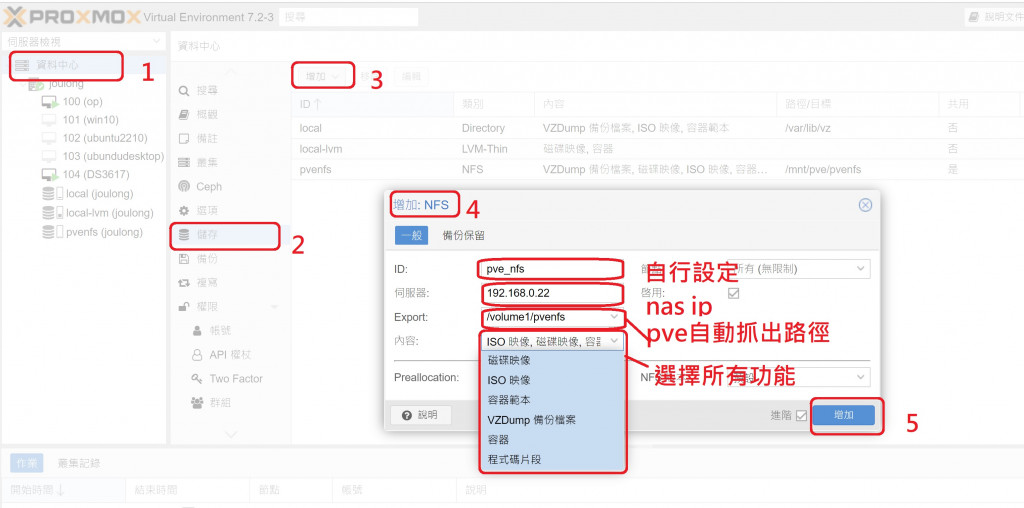
Task: Open the NFS version dropdown
Action: pyautogui.click(x=861, y=377)
